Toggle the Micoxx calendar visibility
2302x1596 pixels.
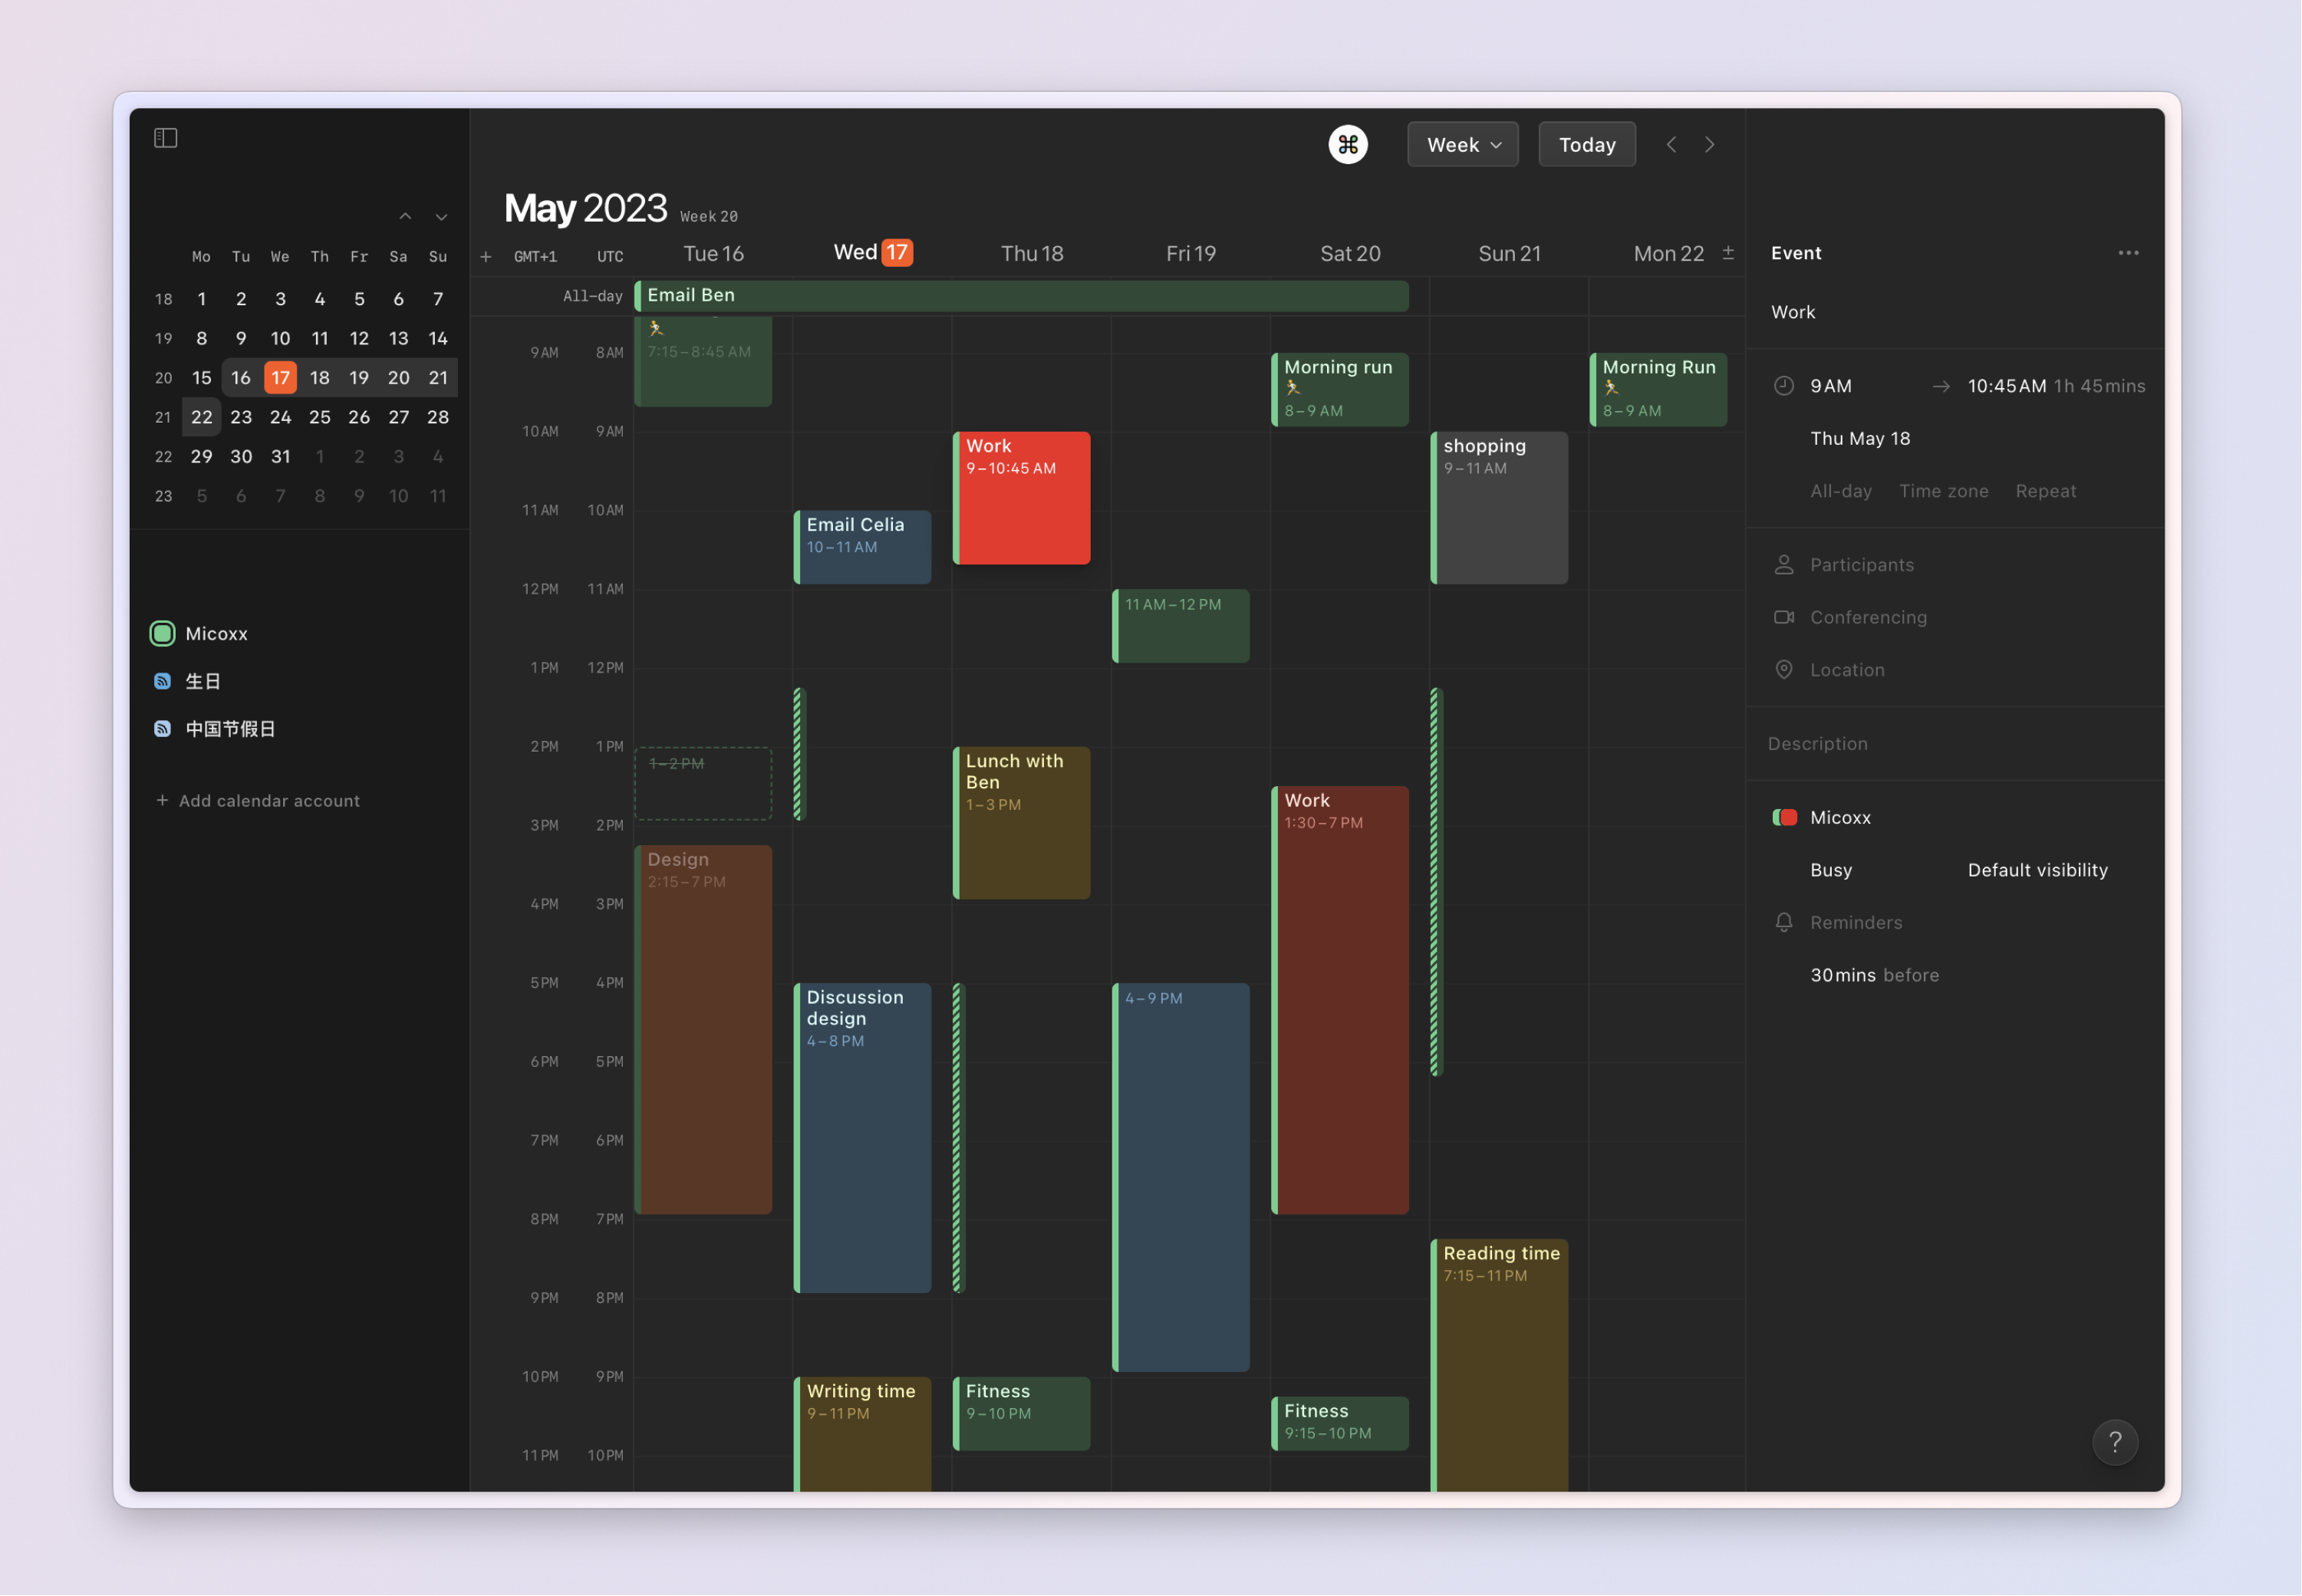pyautogui.click(x=162, y=633)
